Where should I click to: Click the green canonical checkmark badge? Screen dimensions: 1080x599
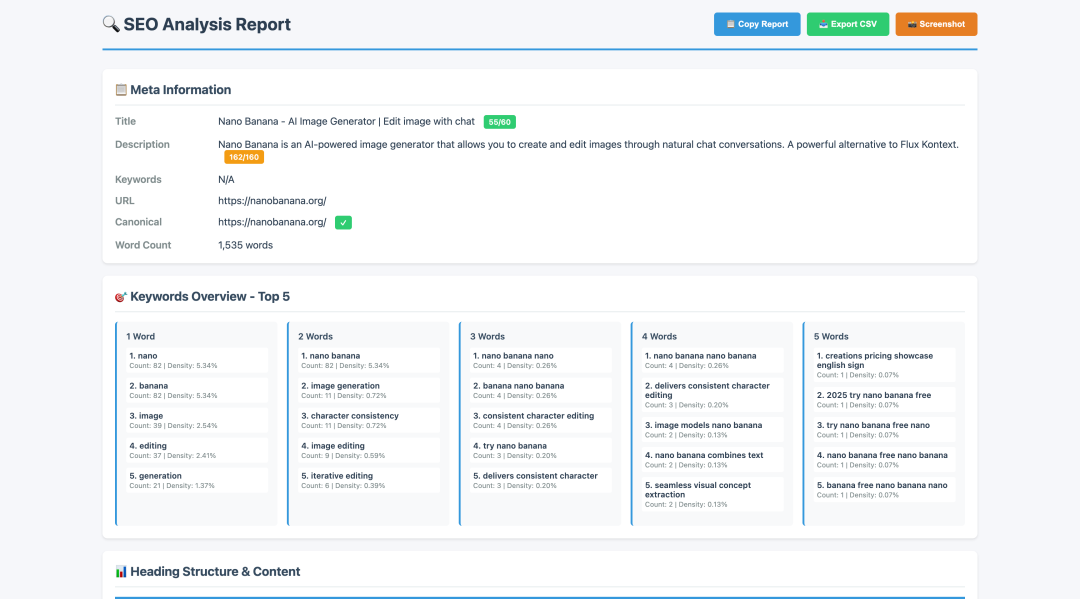[x=343, y=222]
